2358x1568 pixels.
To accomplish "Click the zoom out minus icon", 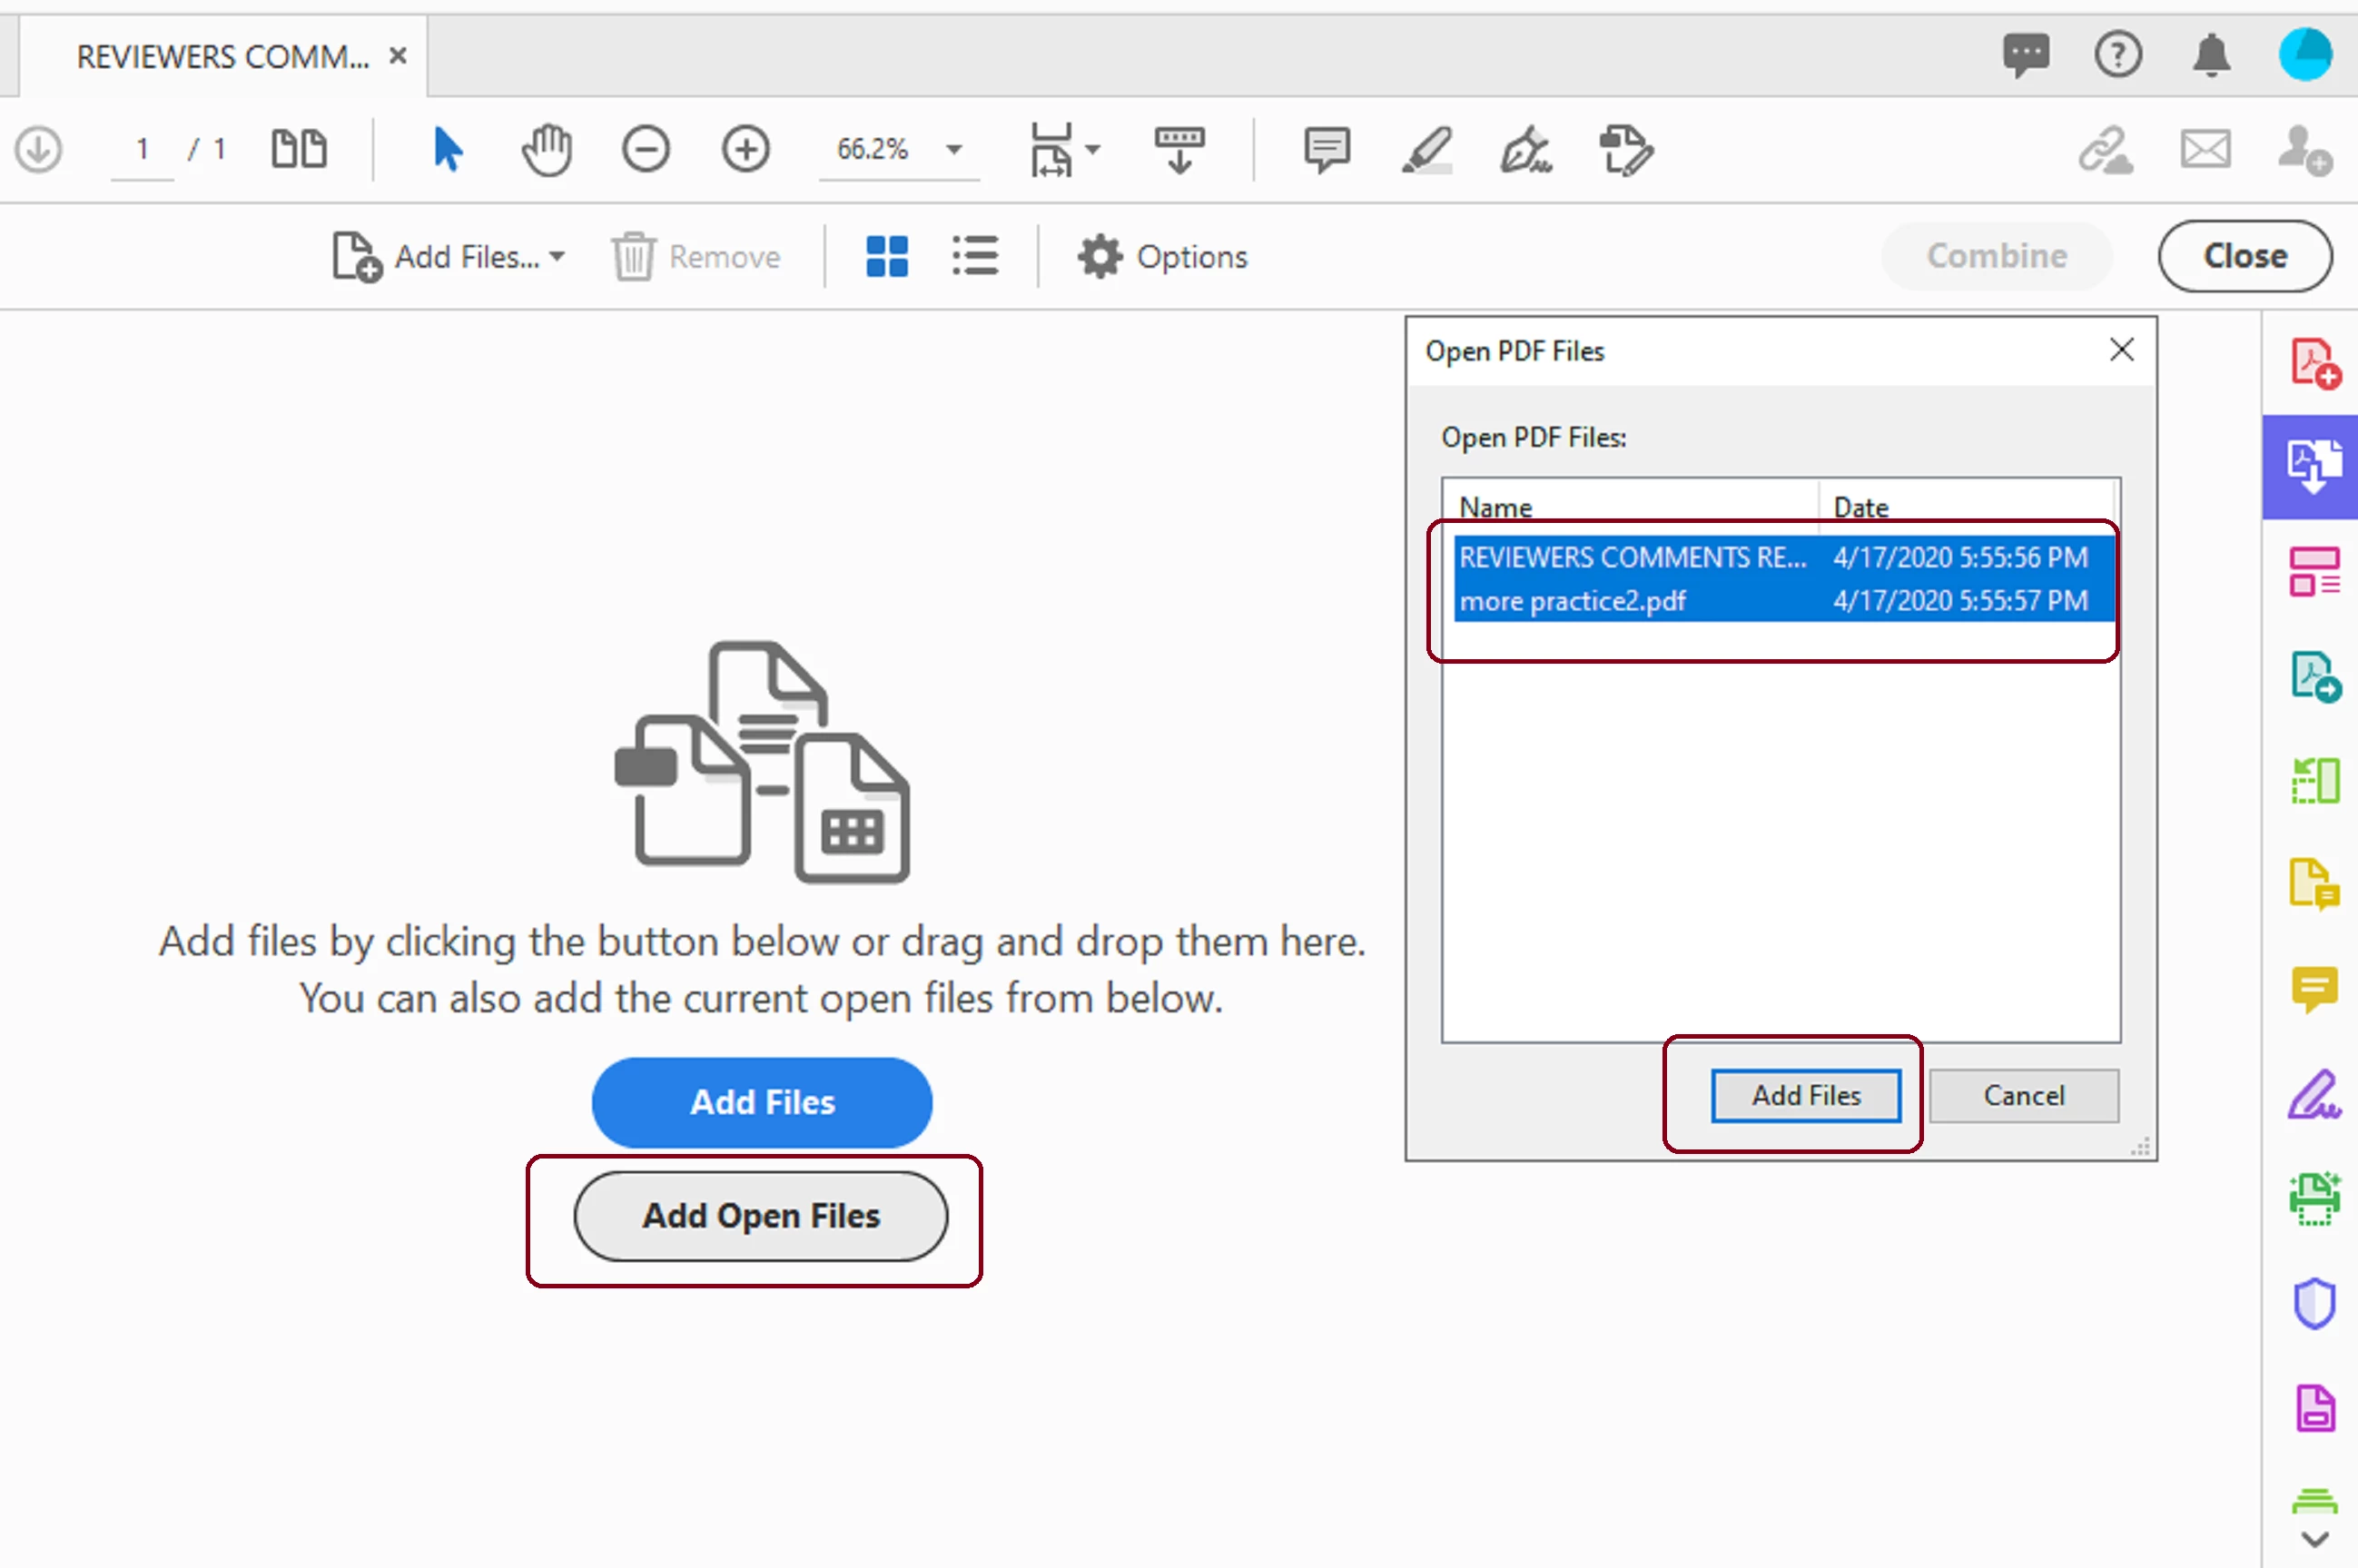I will 645,151.
